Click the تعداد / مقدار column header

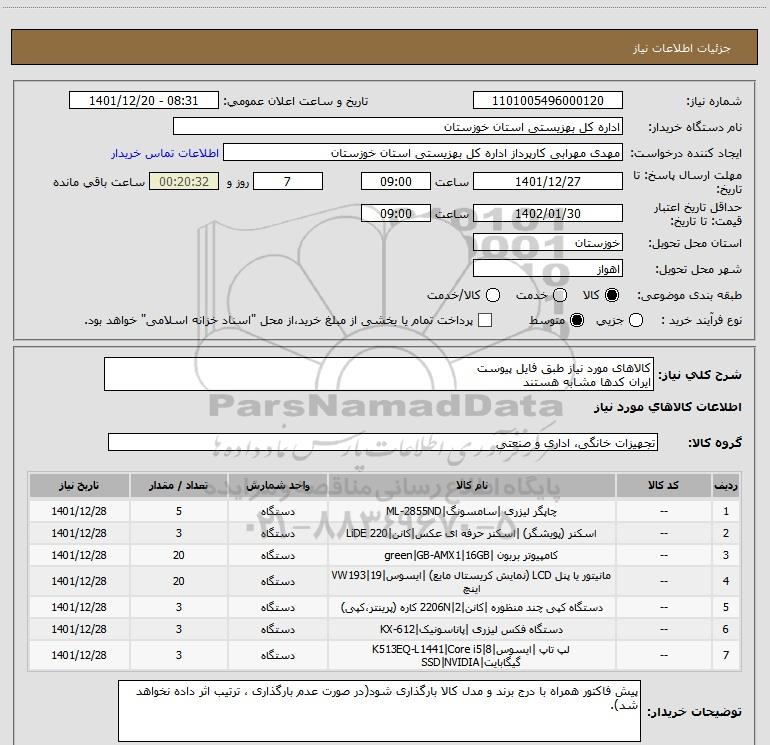pyautogui.click(x=178, y=486)
